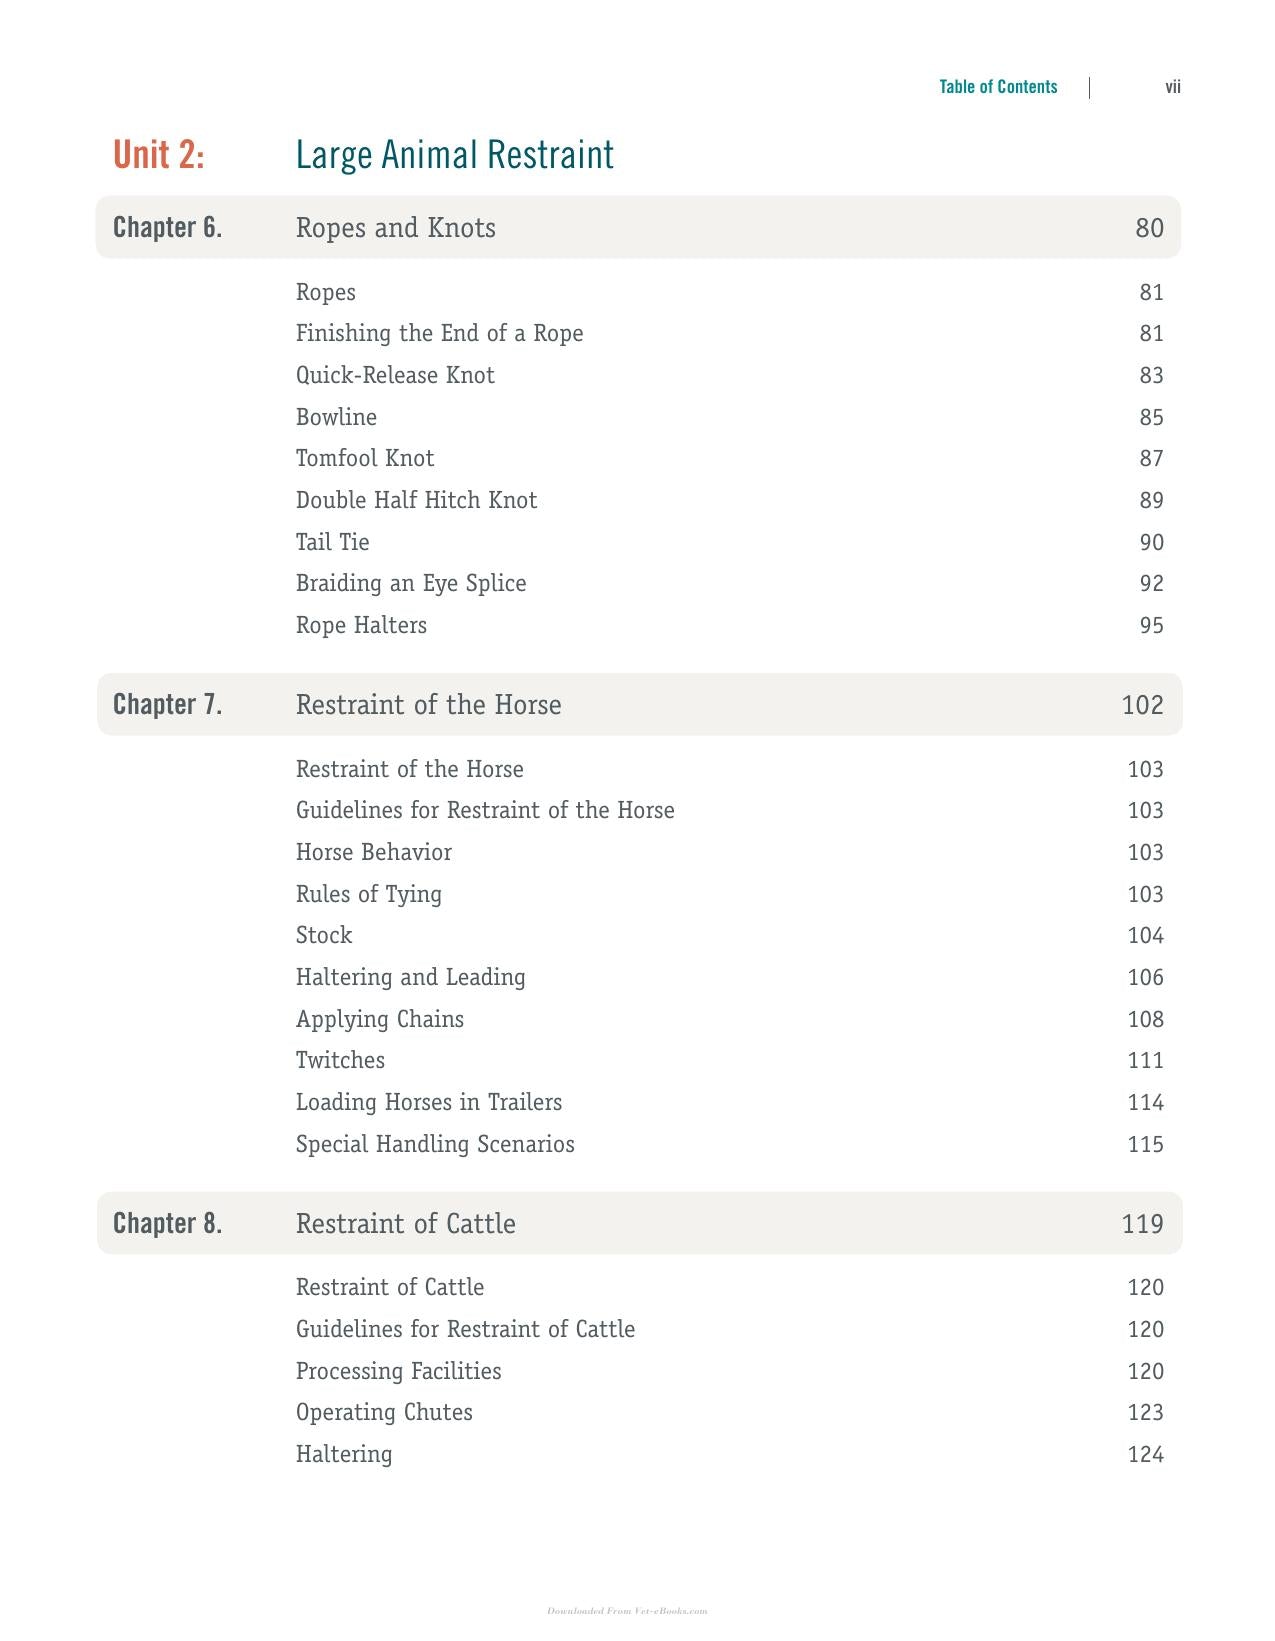Image resolution: width=1275 pixels, height=1641 pixels.
Task: Select the Quick-Release Knot entry
Action: tap(395, 375)
